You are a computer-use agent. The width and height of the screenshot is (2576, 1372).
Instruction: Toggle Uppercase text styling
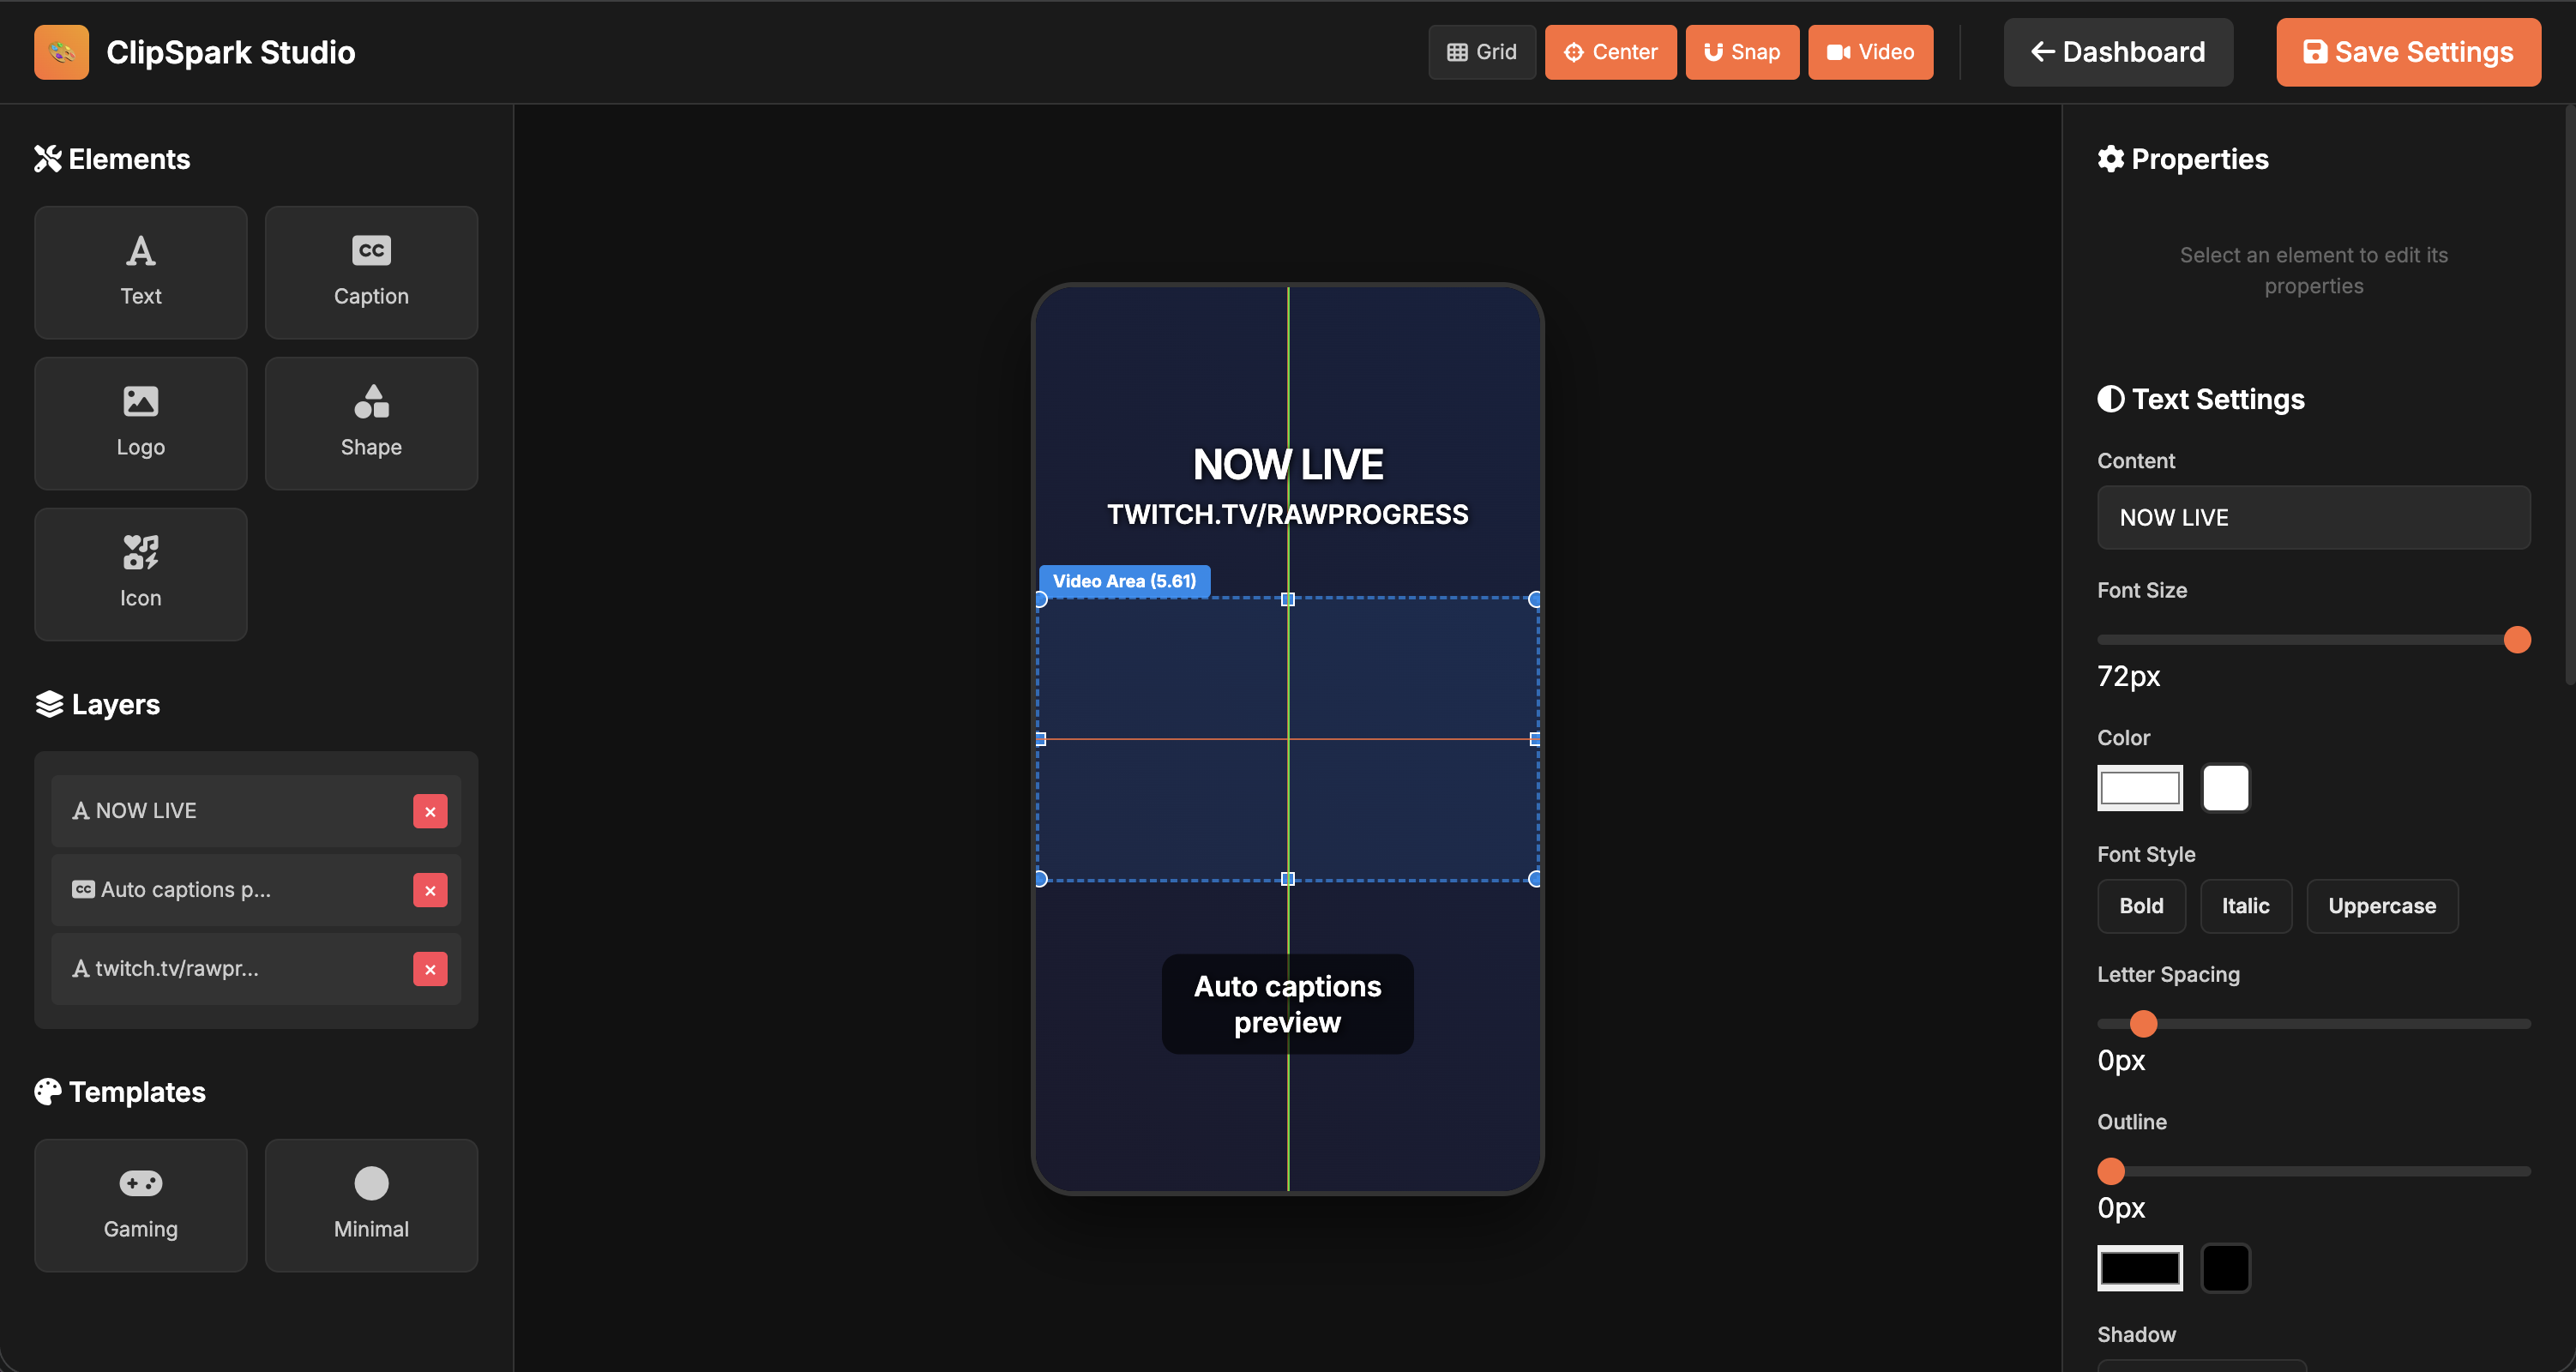tap(2382, 906)
